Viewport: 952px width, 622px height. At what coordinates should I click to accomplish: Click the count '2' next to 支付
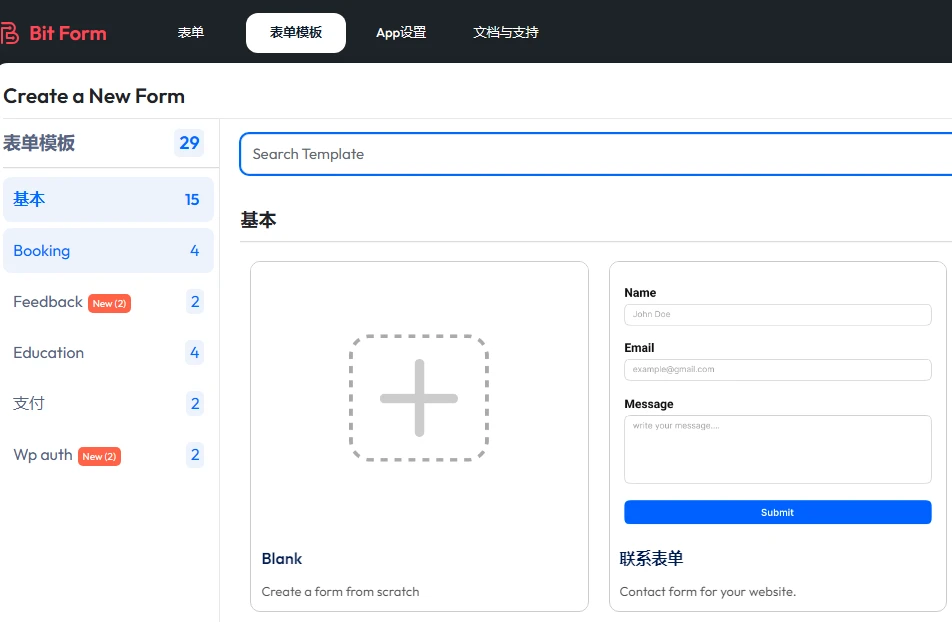point(194,403)
